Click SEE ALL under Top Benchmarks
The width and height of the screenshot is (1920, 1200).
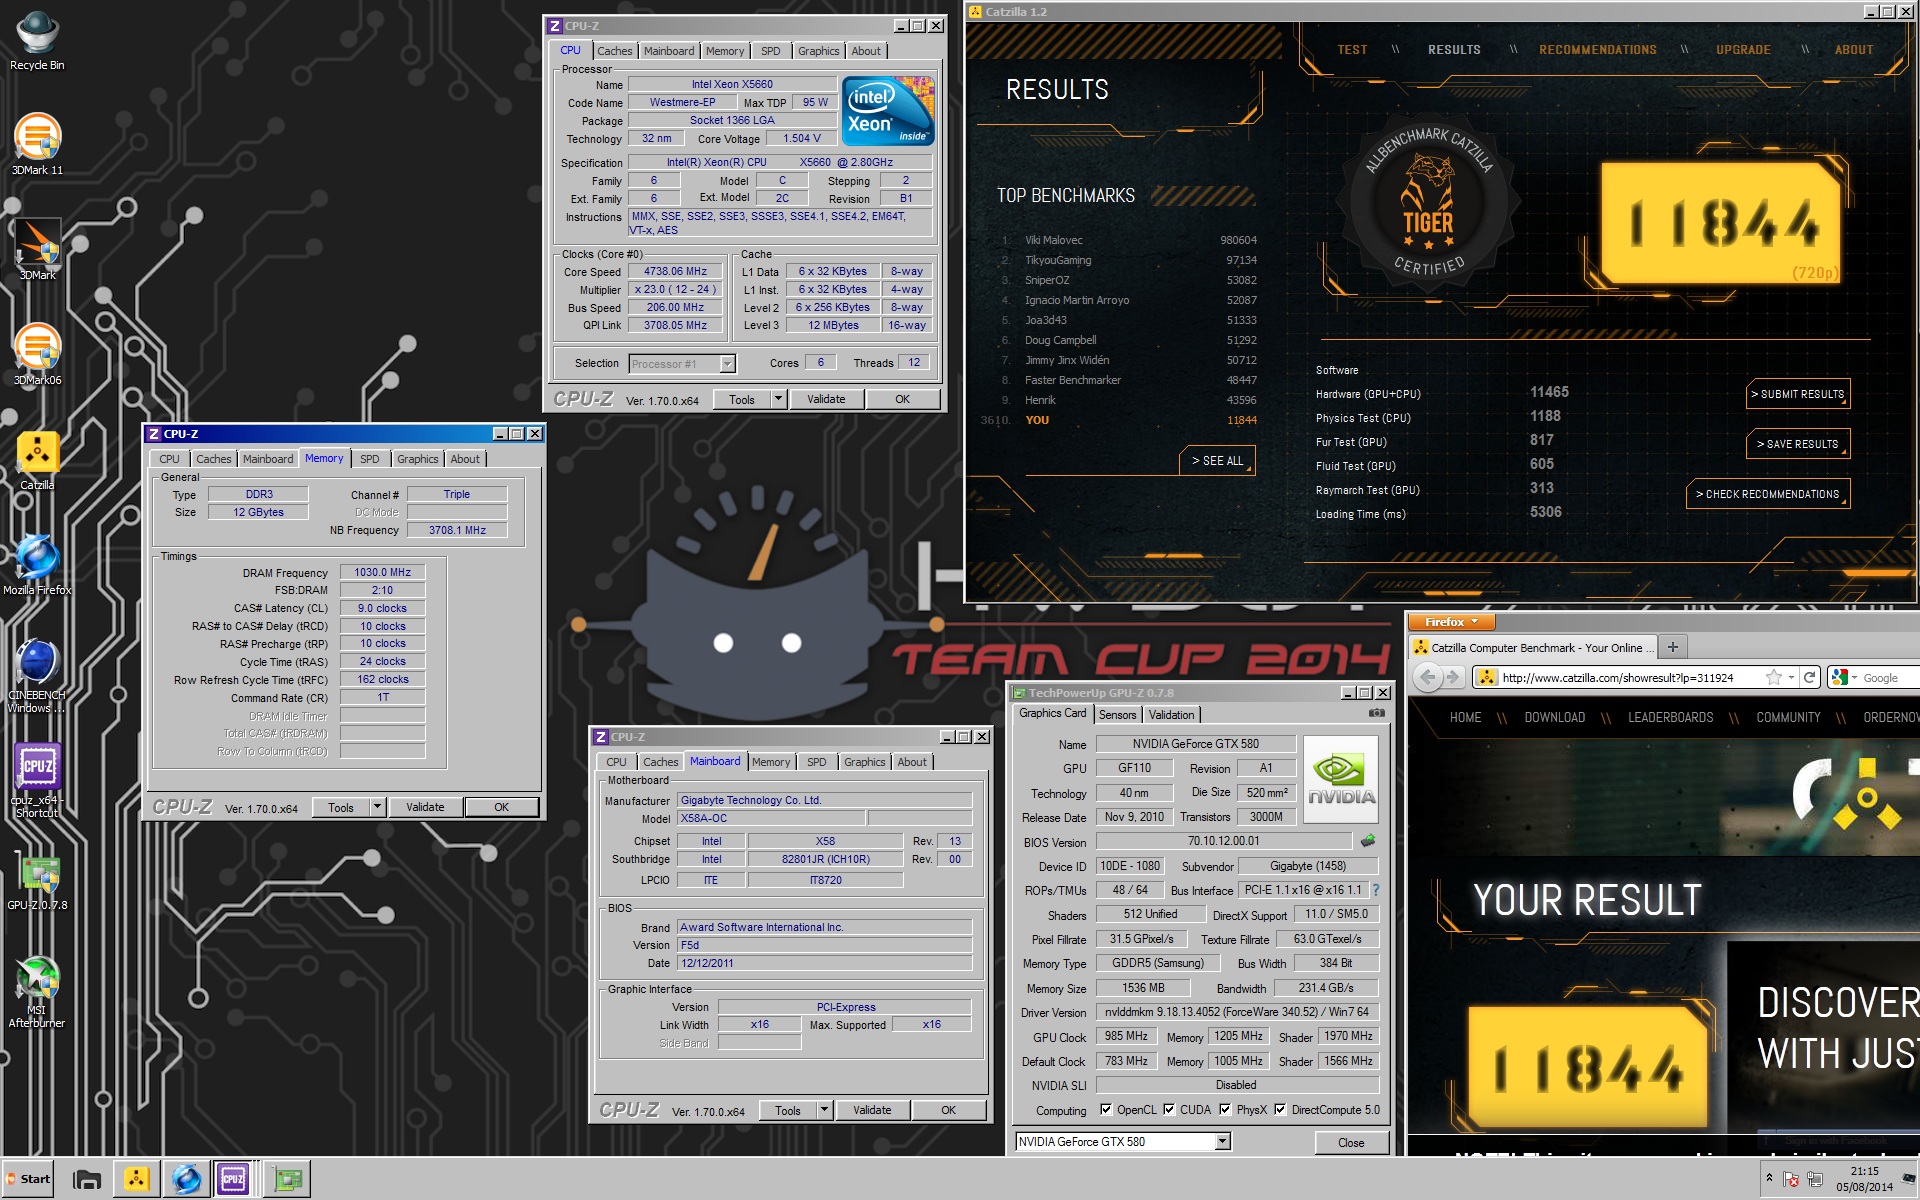pyautogui.click(x=1217, y=461)
